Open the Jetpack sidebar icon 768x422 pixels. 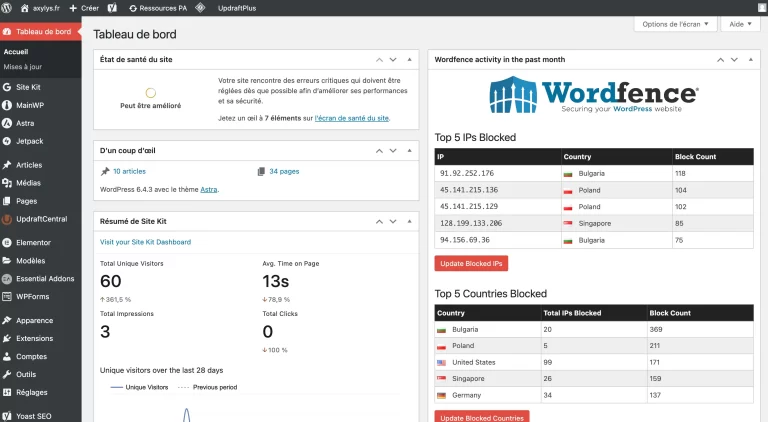coord(7,141)
